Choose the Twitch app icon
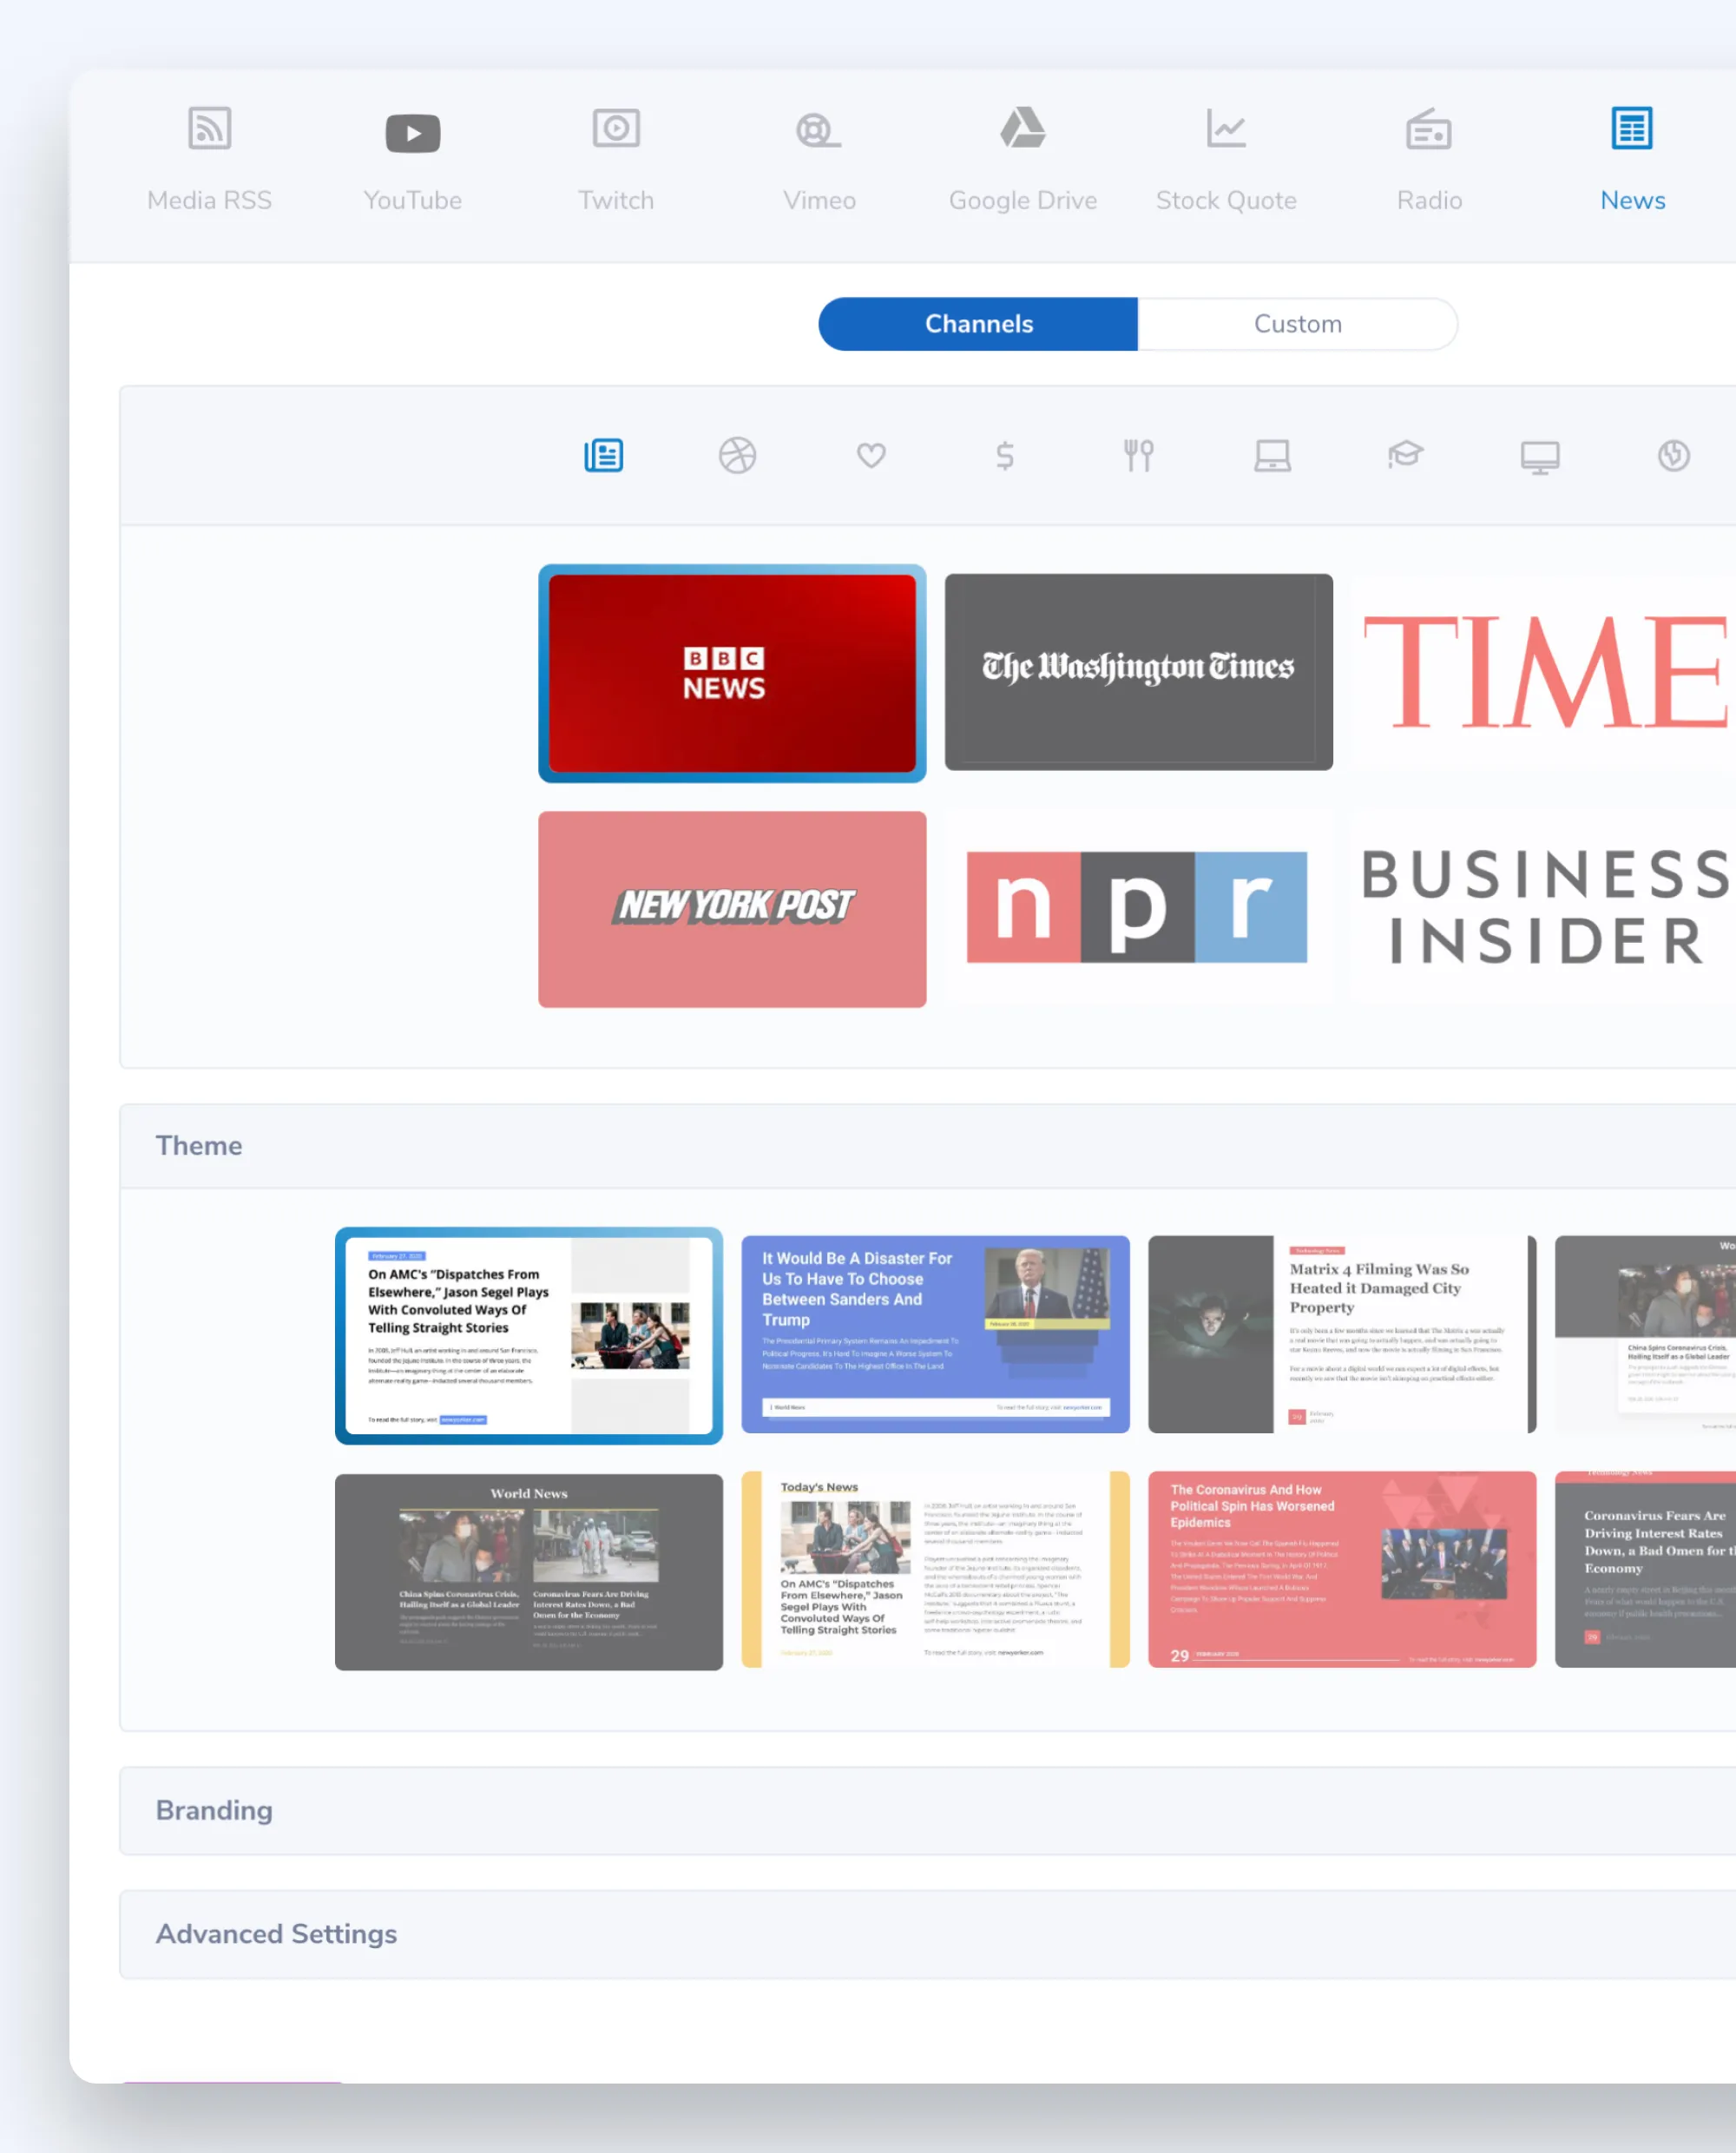Screen dimensions: 1736x2153 click(615, 129)
